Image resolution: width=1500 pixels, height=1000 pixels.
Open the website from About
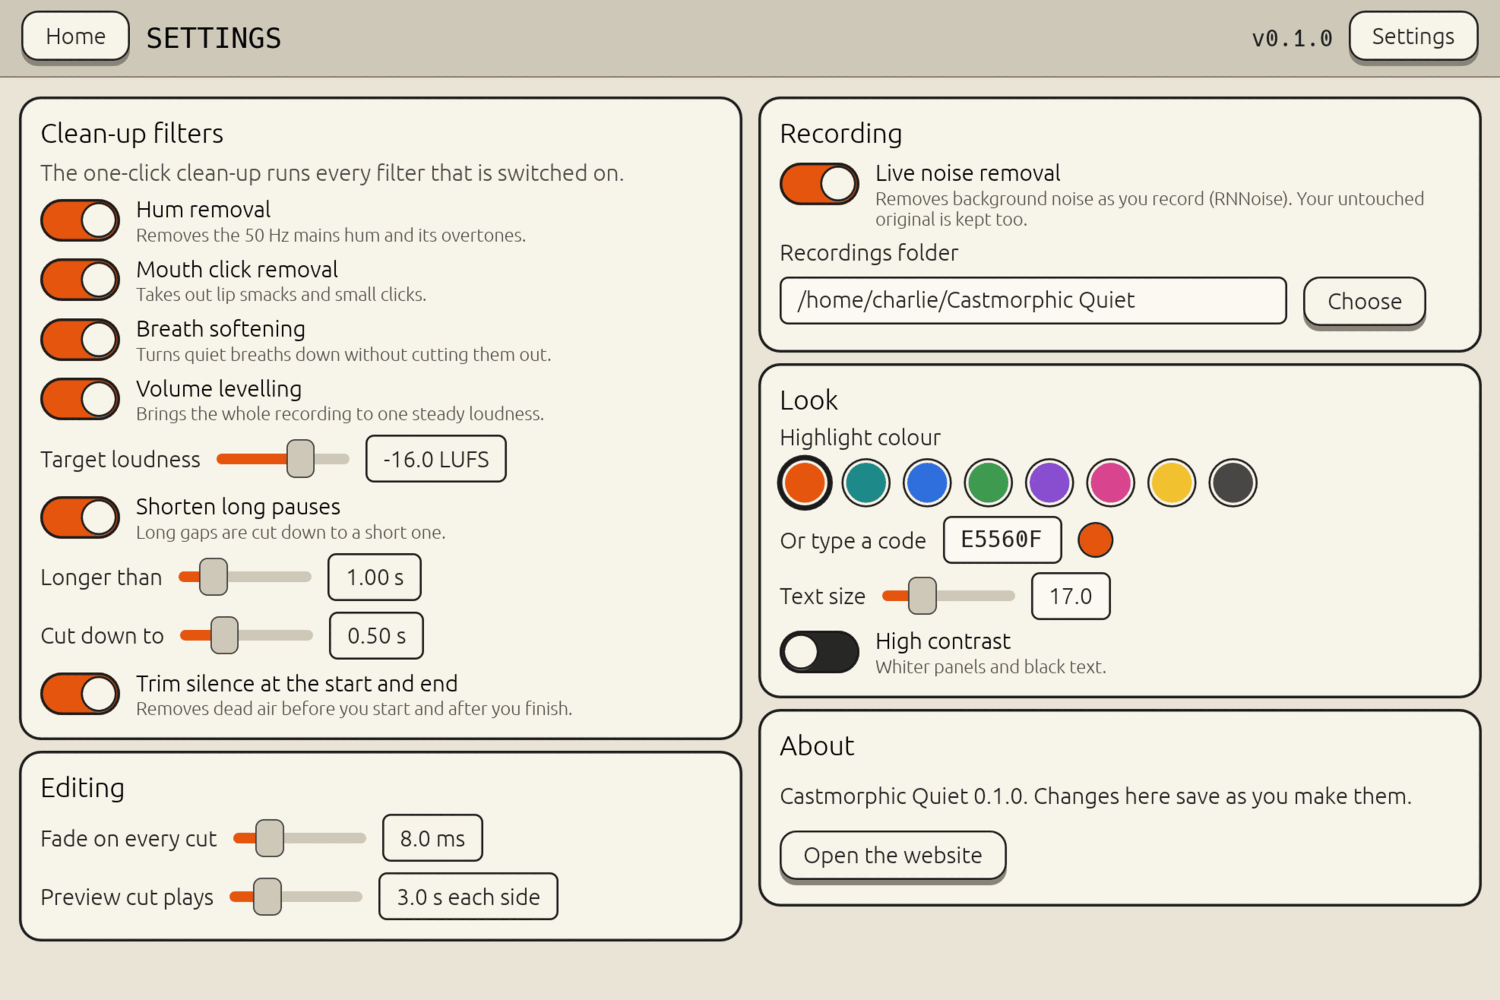[893, 856]
